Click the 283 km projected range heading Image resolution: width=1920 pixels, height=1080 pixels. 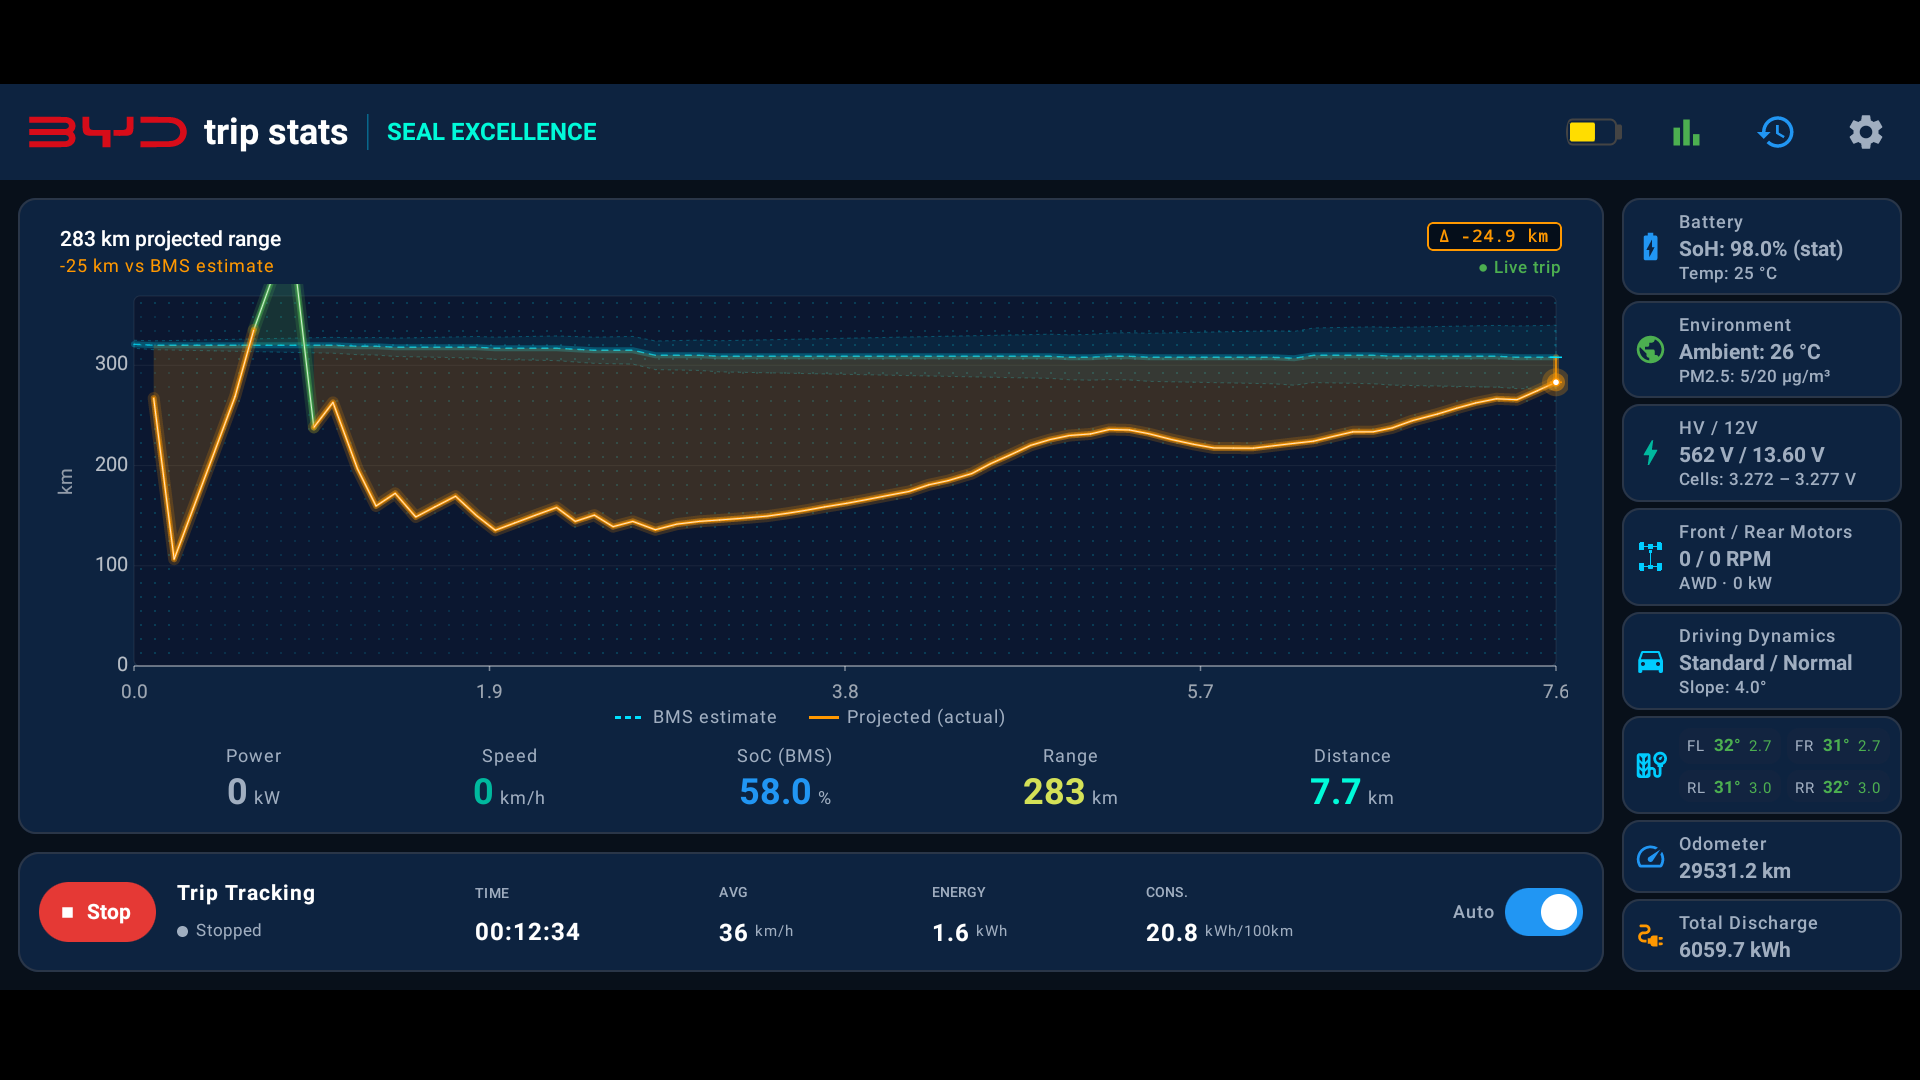170,239
